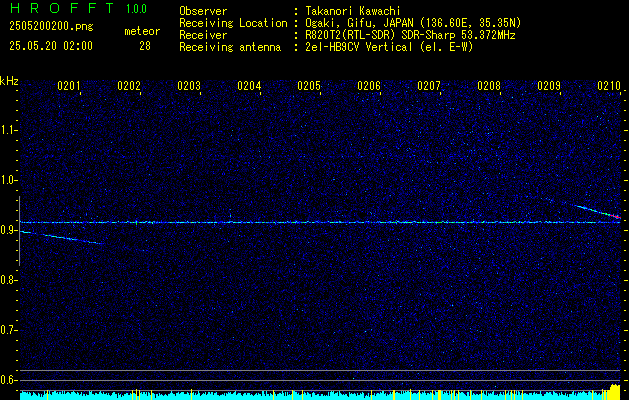Click the 0.8 kHz axis label

click(x=8, y=280)
